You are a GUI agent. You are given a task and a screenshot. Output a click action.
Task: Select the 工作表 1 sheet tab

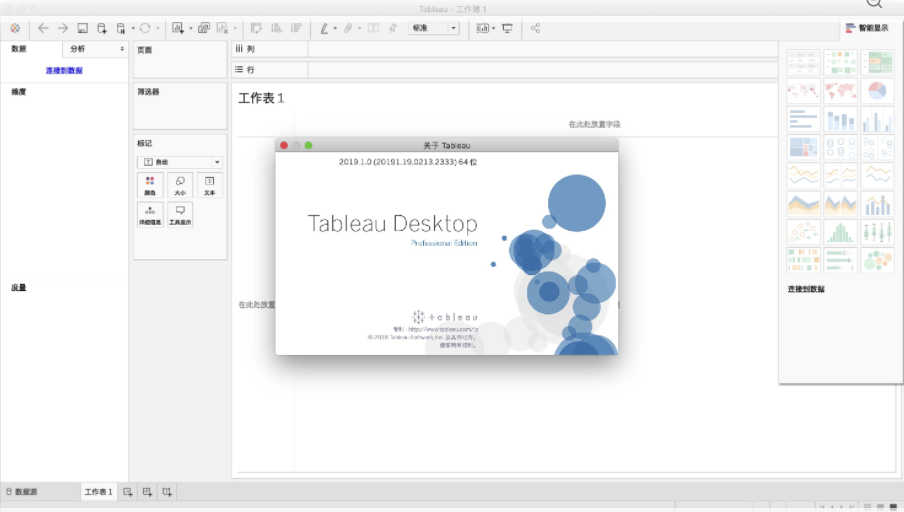pos(99,492)
